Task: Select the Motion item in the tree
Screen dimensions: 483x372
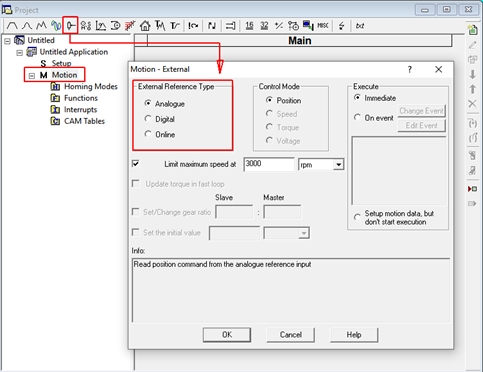Action: point(64,75)
